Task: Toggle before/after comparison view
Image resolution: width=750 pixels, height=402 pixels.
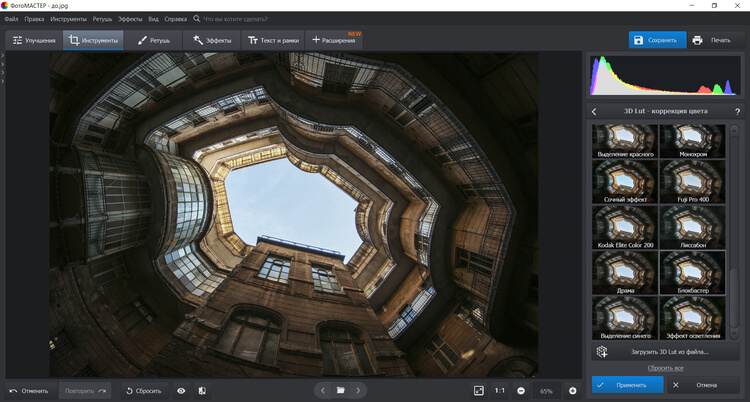Action: pos(202,390)
